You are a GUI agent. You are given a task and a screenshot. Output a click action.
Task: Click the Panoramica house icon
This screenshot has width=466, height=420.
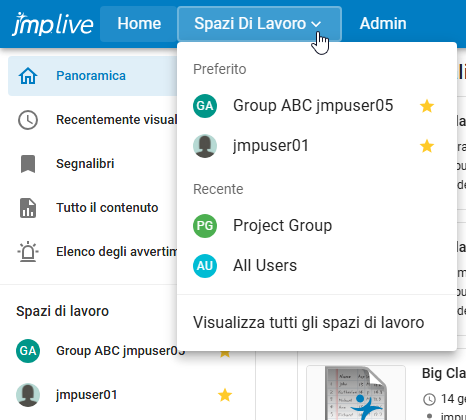(x=28, y=76)
